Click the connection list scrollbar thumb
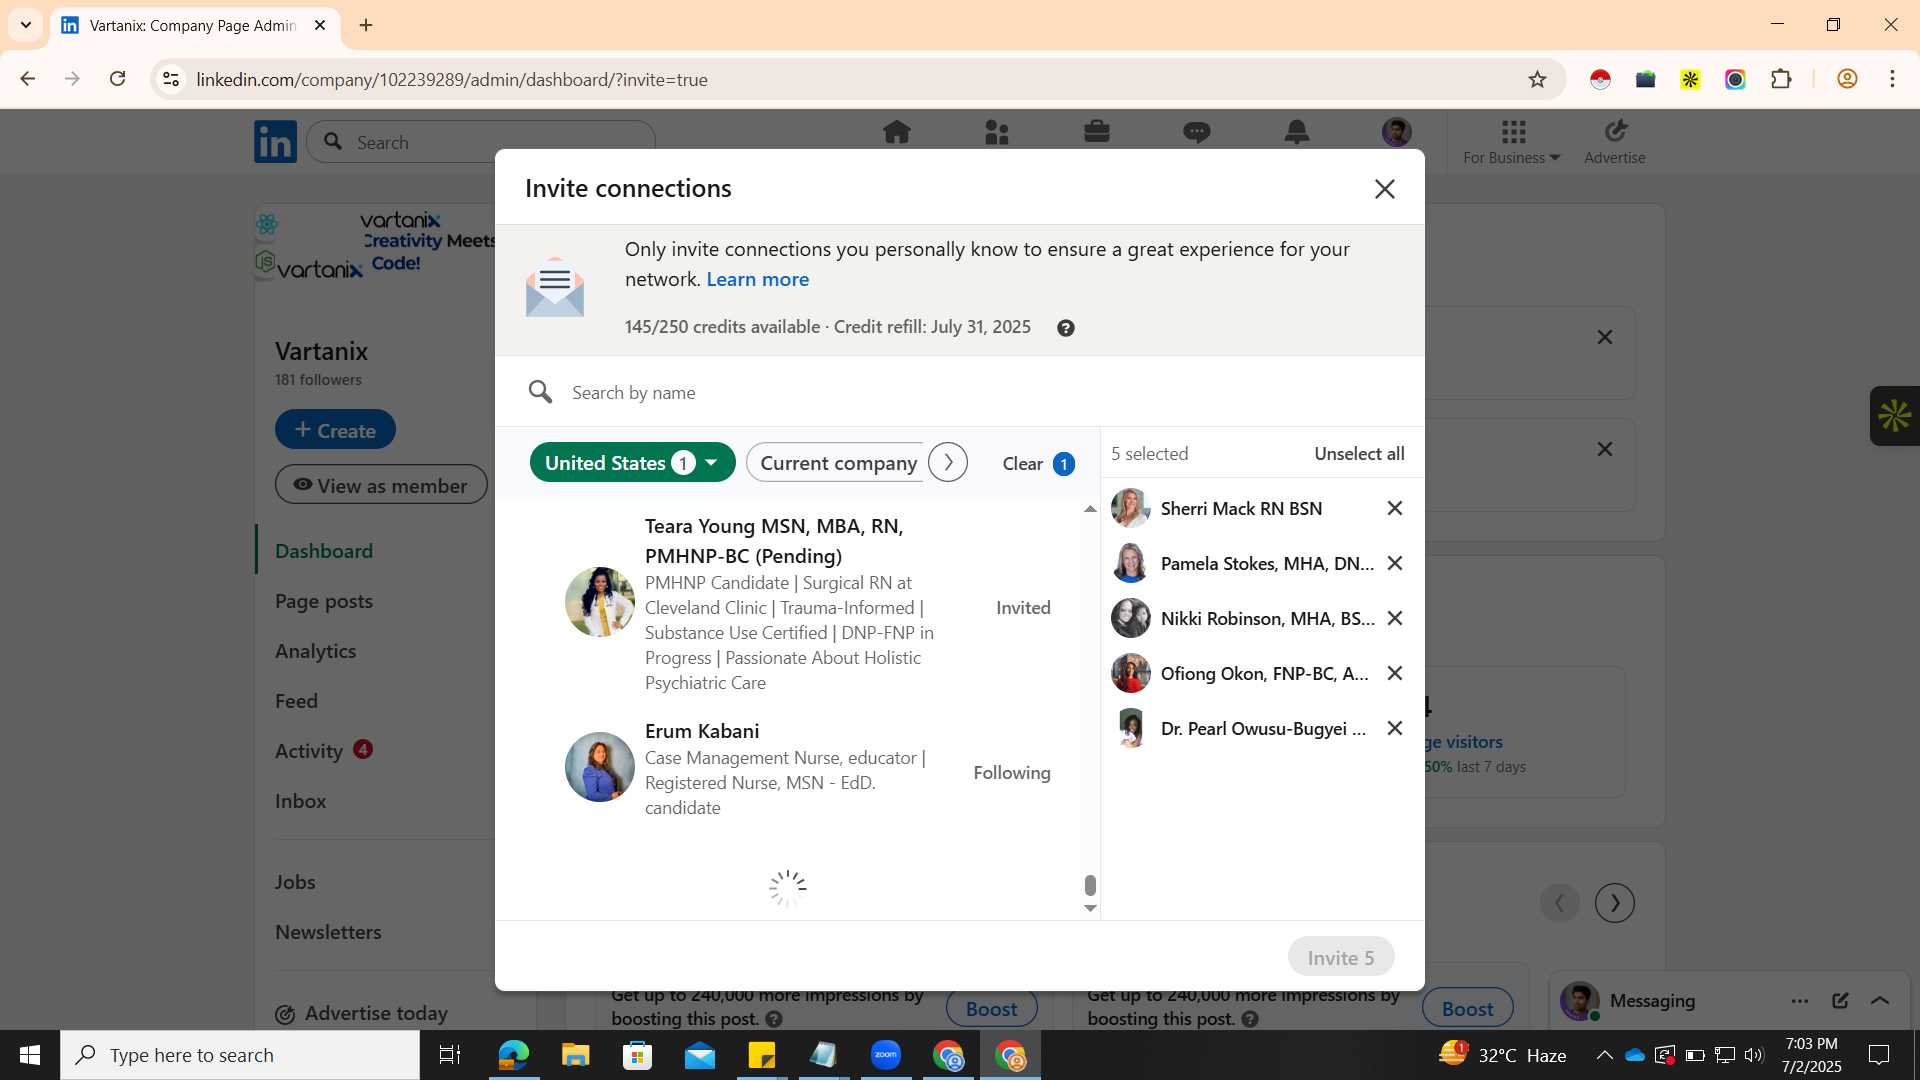This screenshot has height=1080, width=1920. click(1090, 885)
